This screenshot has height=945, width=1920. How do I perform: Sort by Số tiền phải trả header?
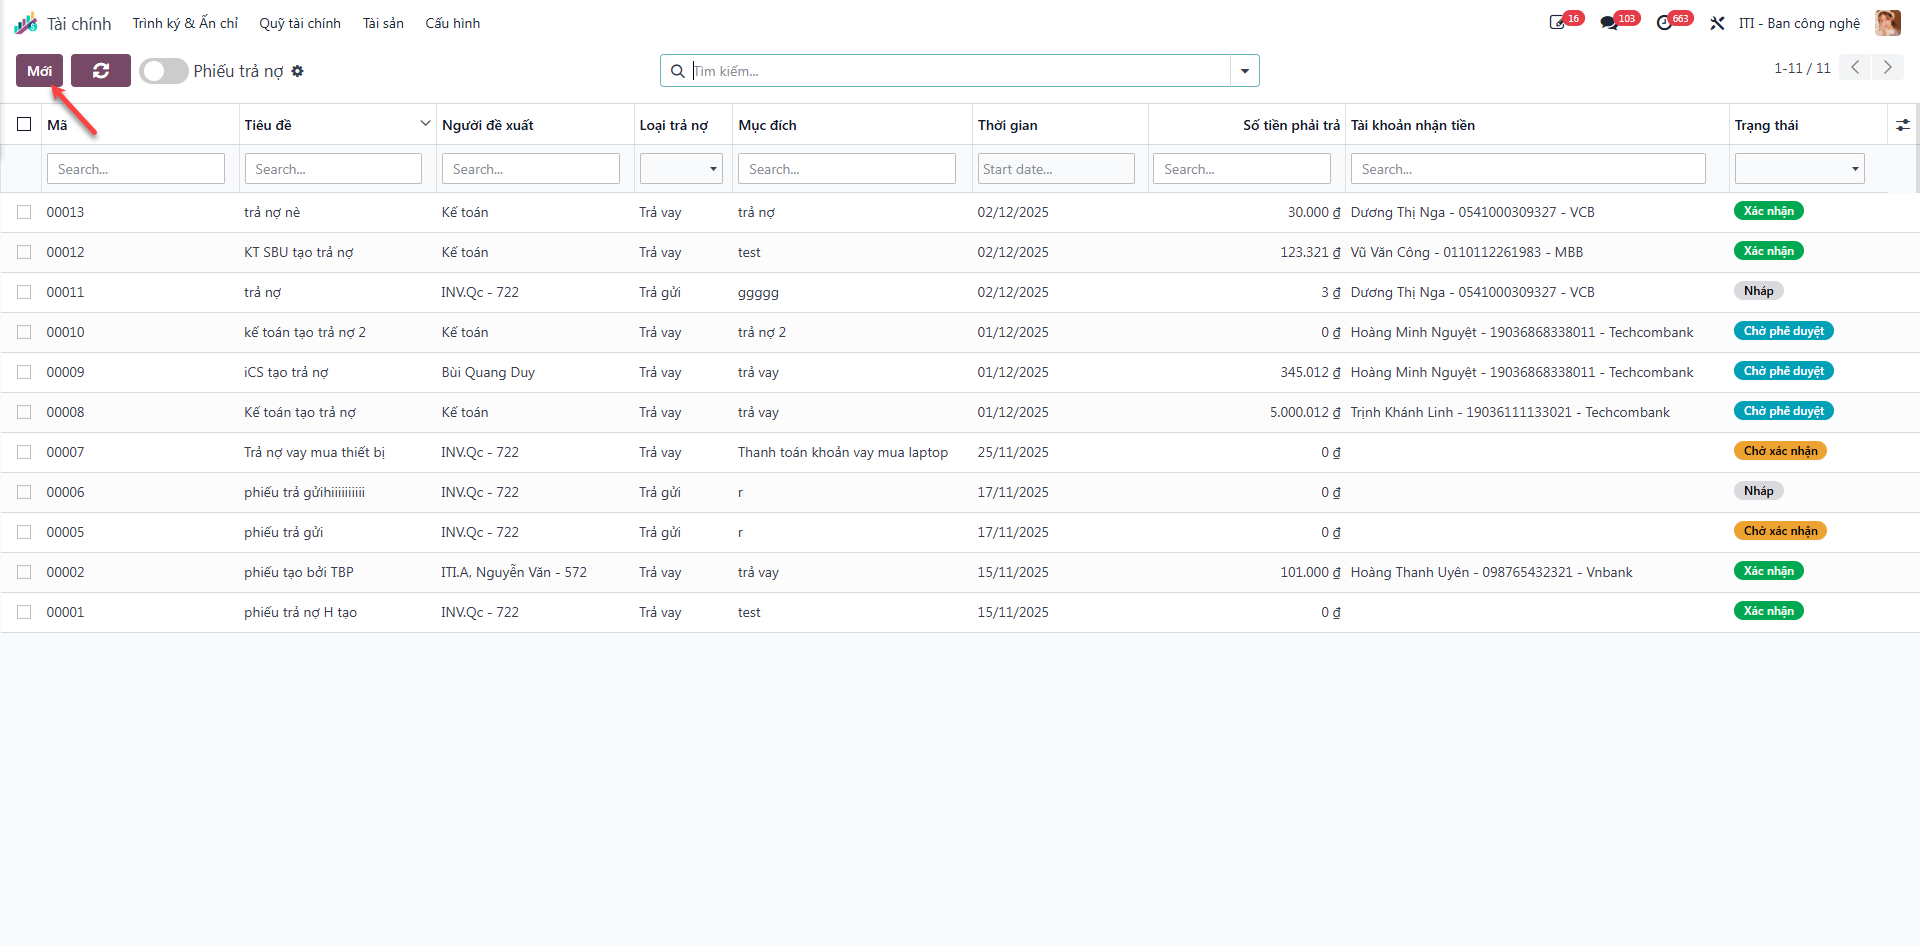coord(1291,125)
